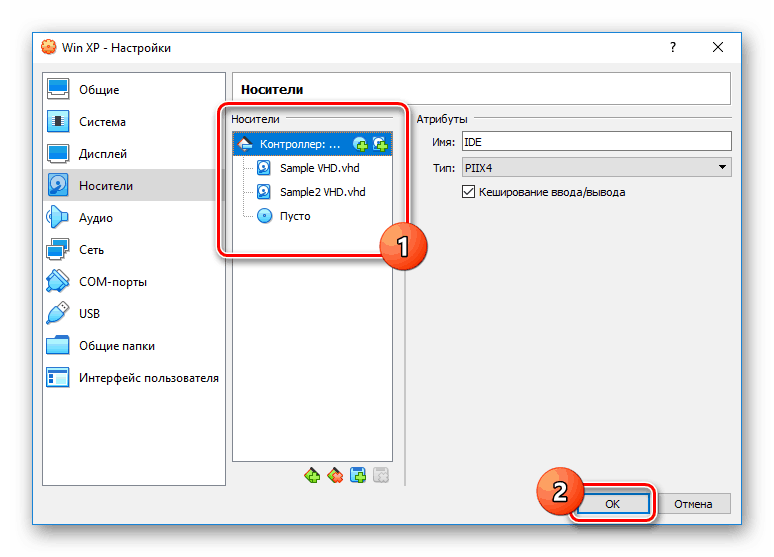Remove selected storage controller button

click(x=335, y=476)
